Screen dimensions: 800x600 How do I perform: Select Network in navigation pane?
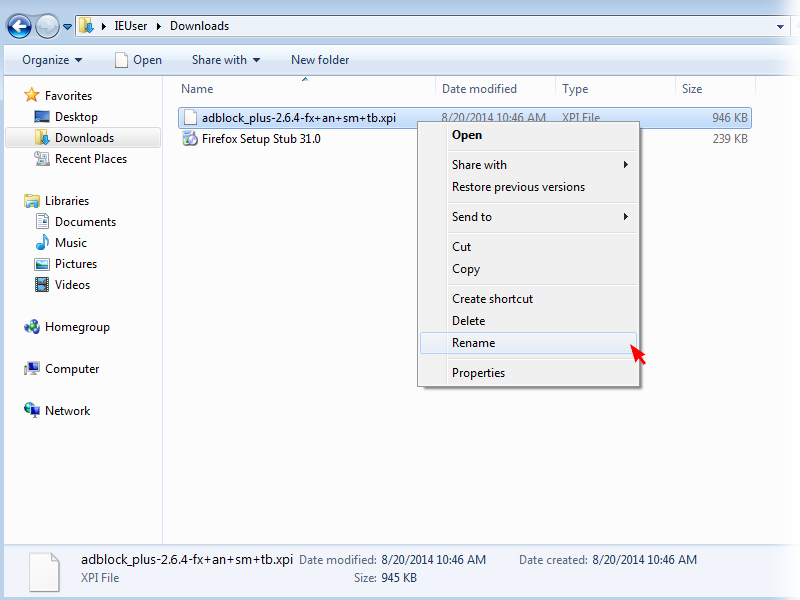(67, 411)
